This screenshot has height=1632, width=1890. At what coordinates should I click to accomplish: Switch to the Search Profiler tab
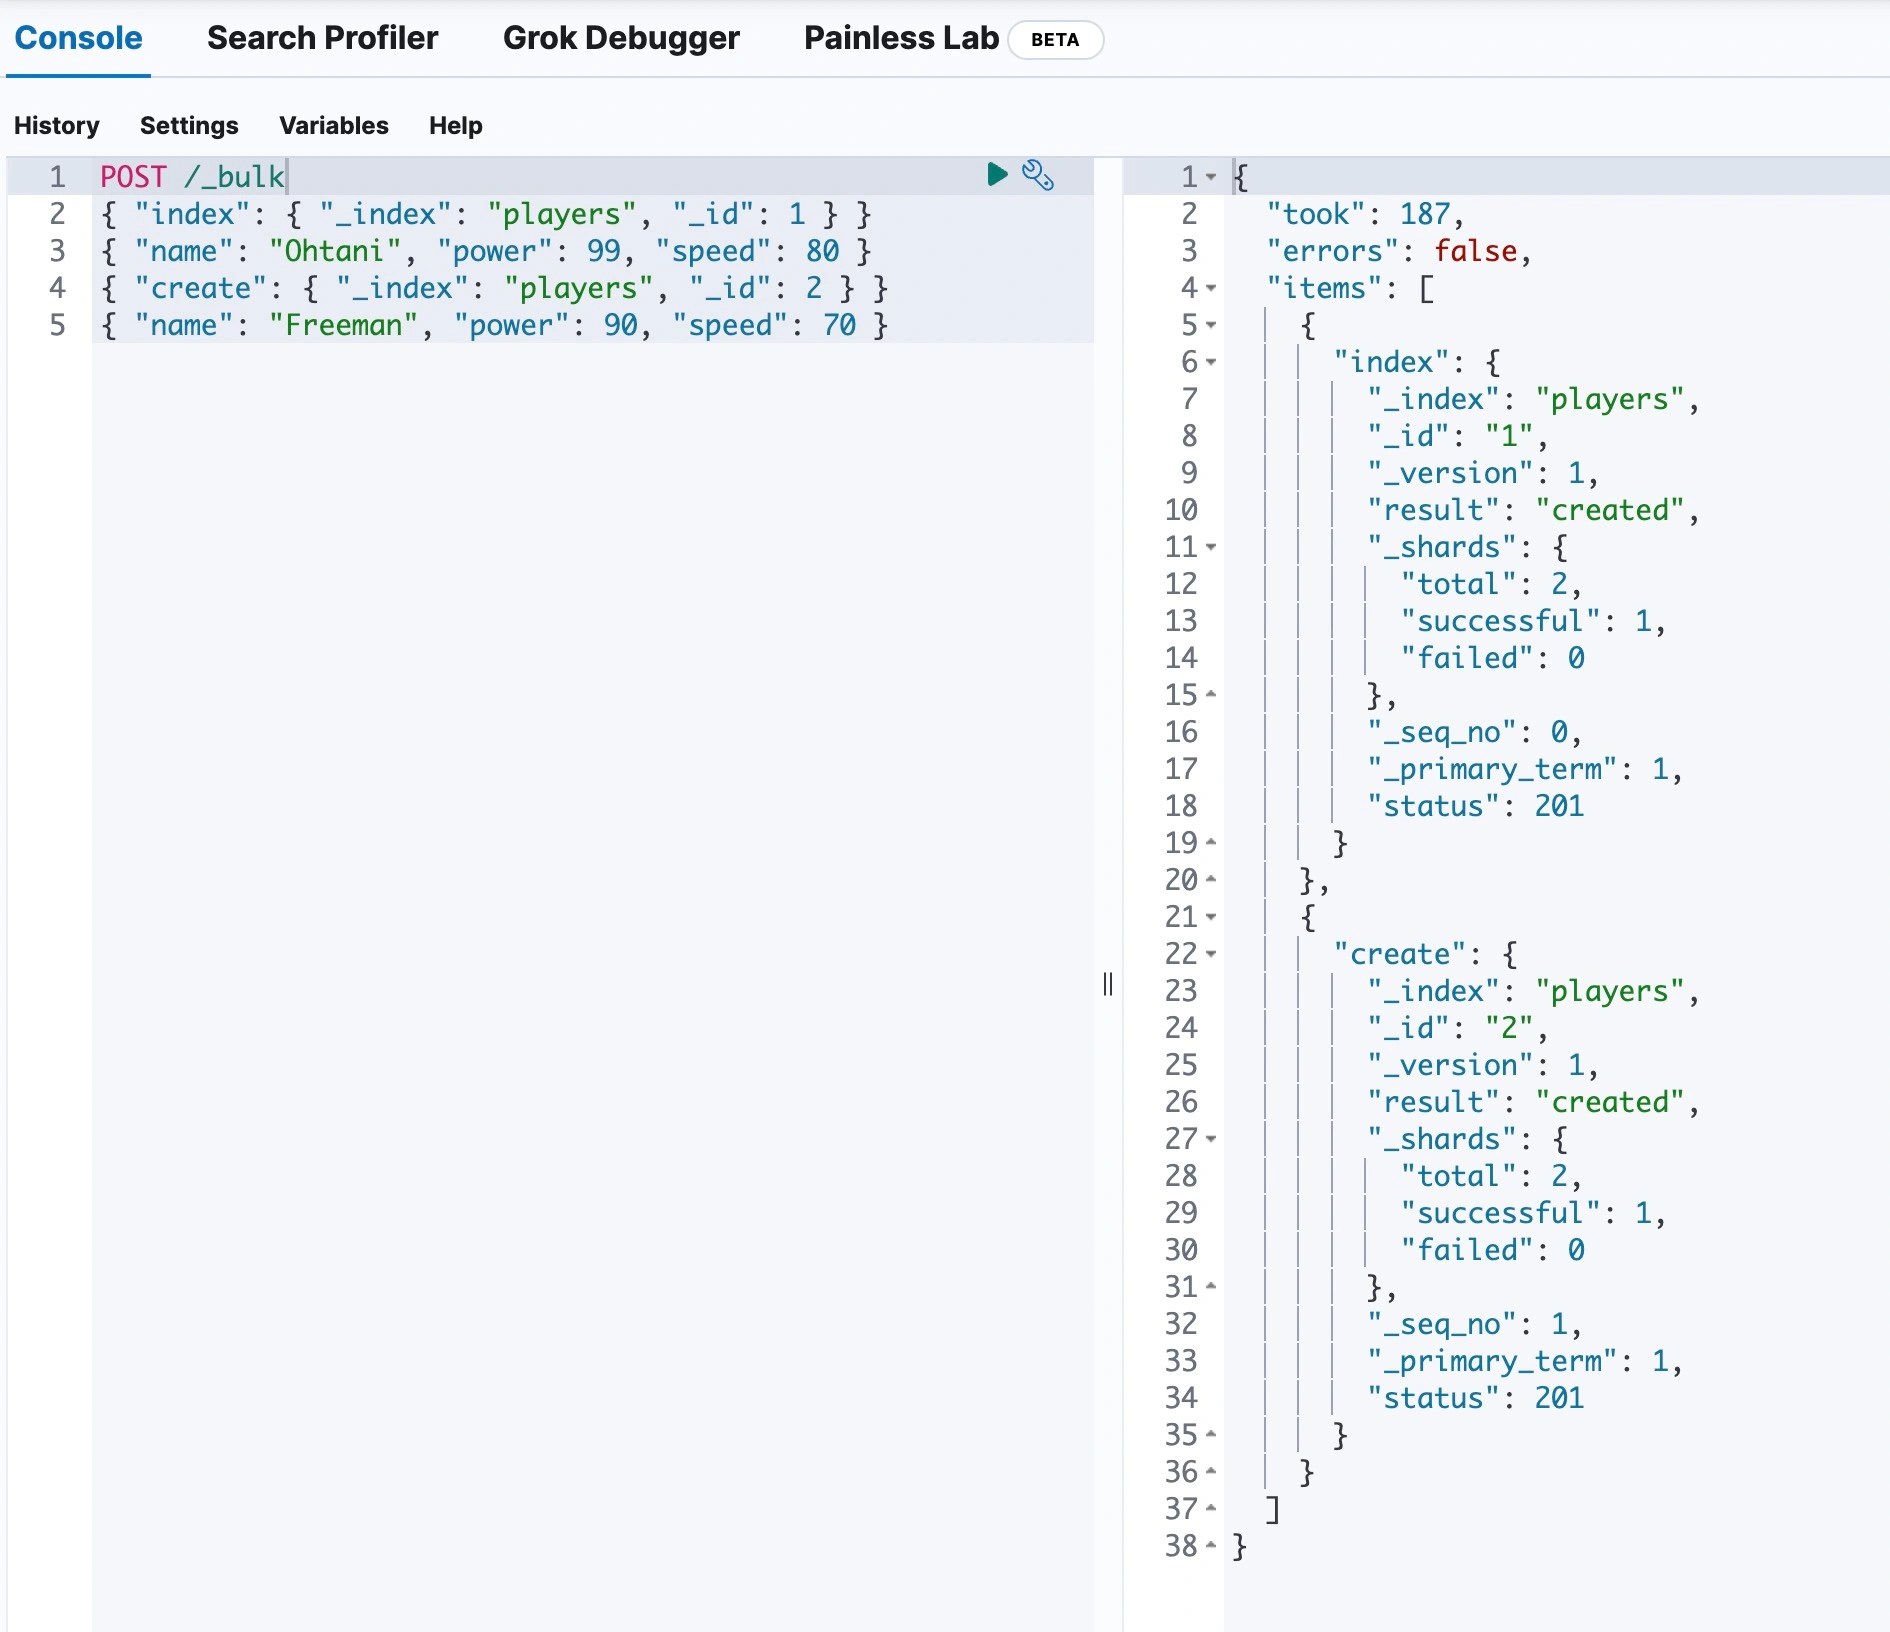pyautogui.click(x=322, y=38)
